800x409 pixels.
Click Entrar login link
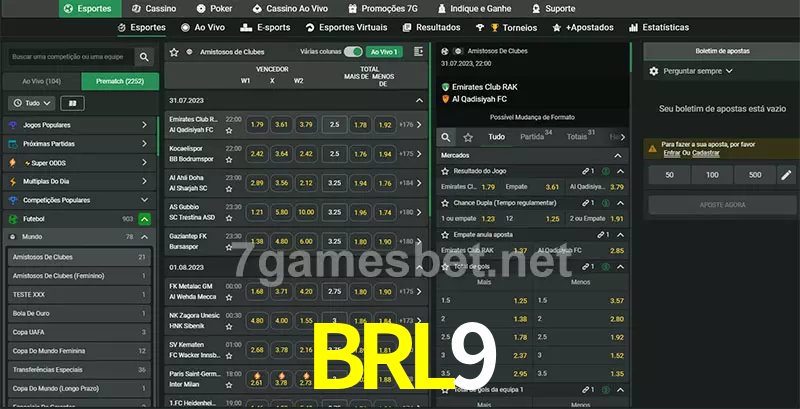pyautogui.click(x=671, y=153)
